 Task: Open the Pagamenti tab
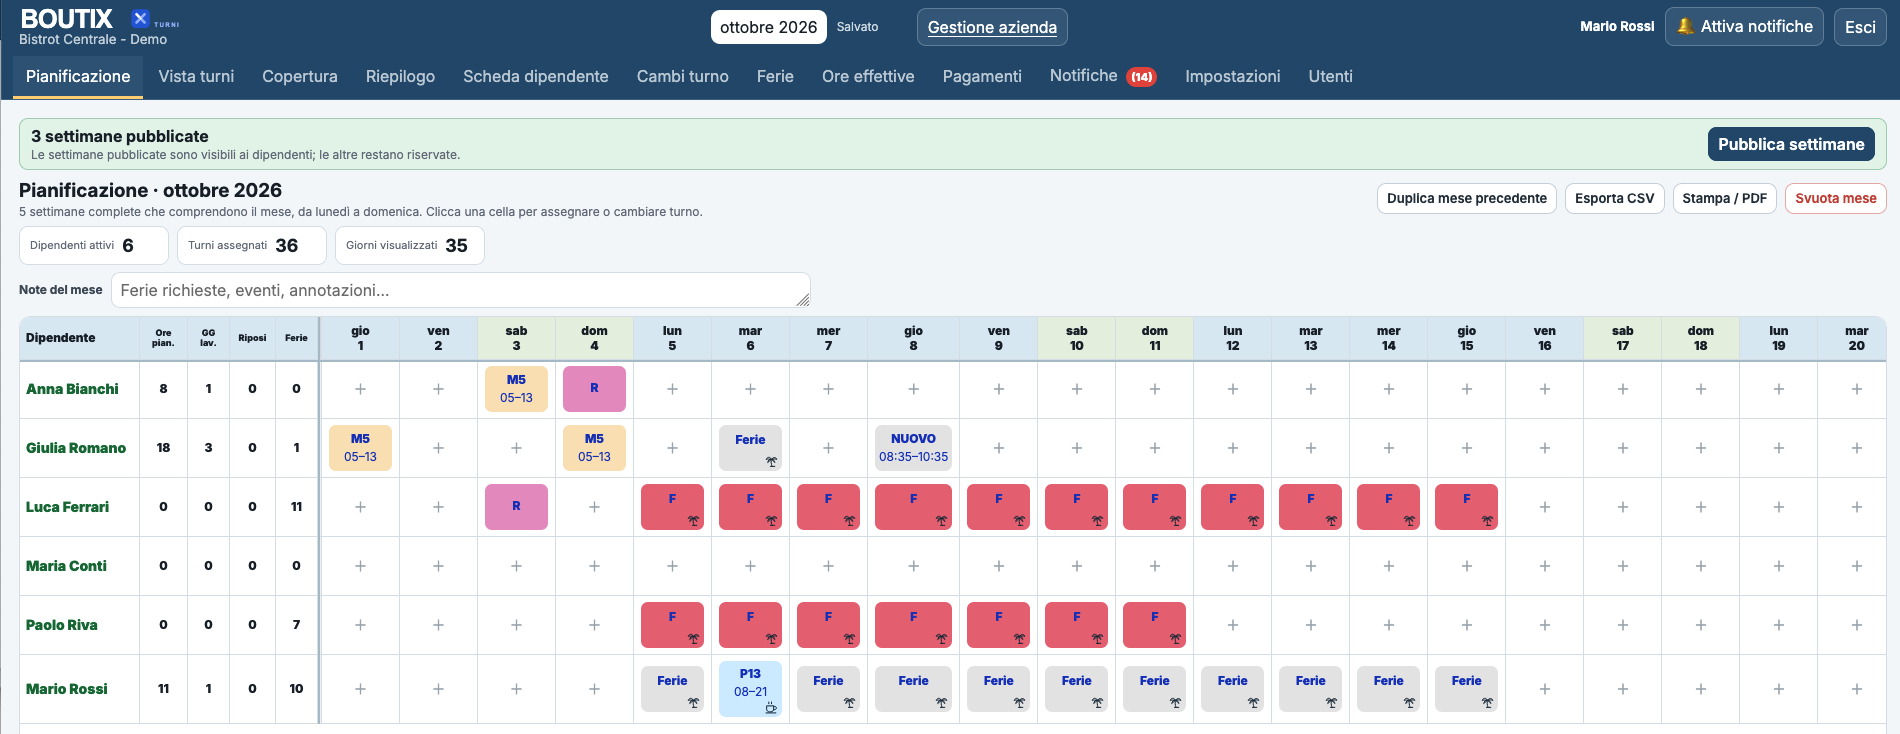[x=982, y=76]
